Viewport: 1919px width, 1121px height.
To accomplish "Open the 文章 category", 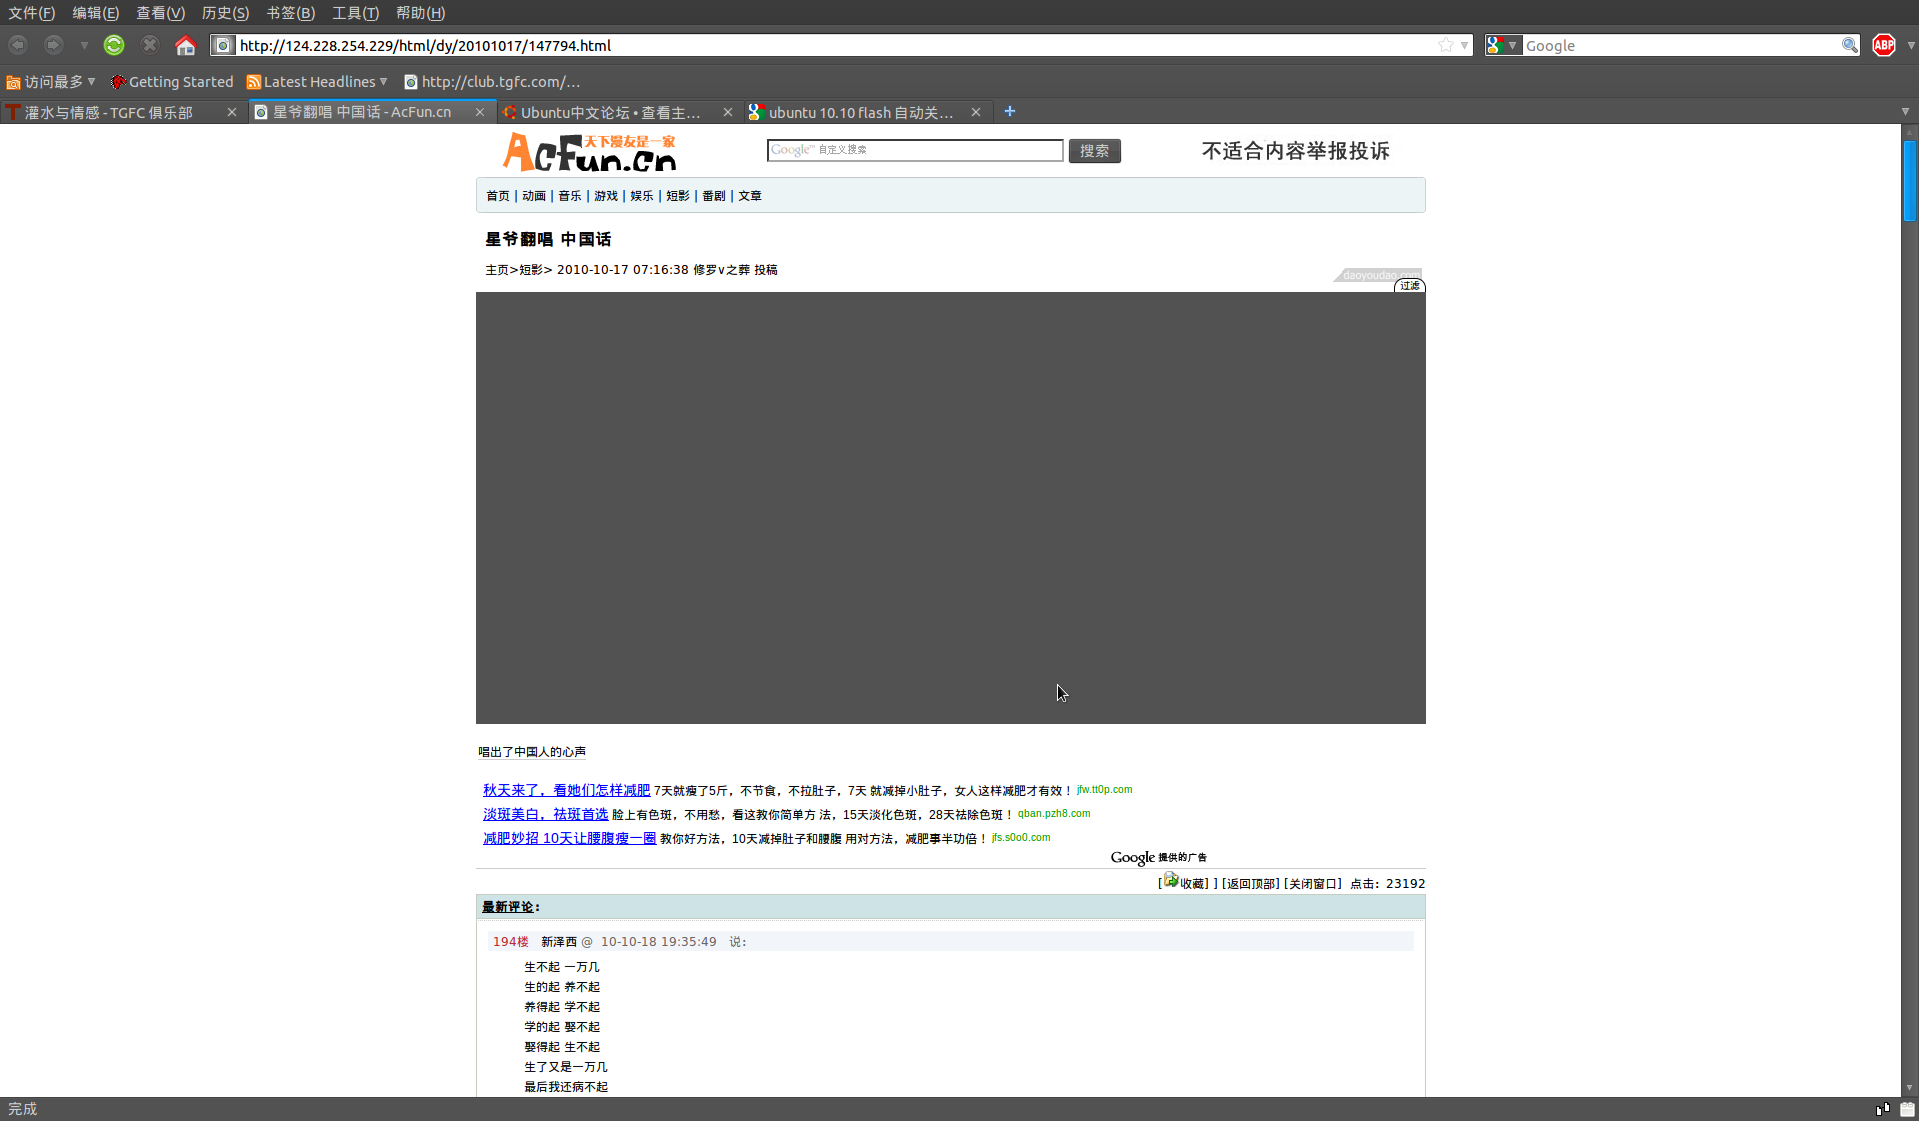I will click(x=750, y=196).
